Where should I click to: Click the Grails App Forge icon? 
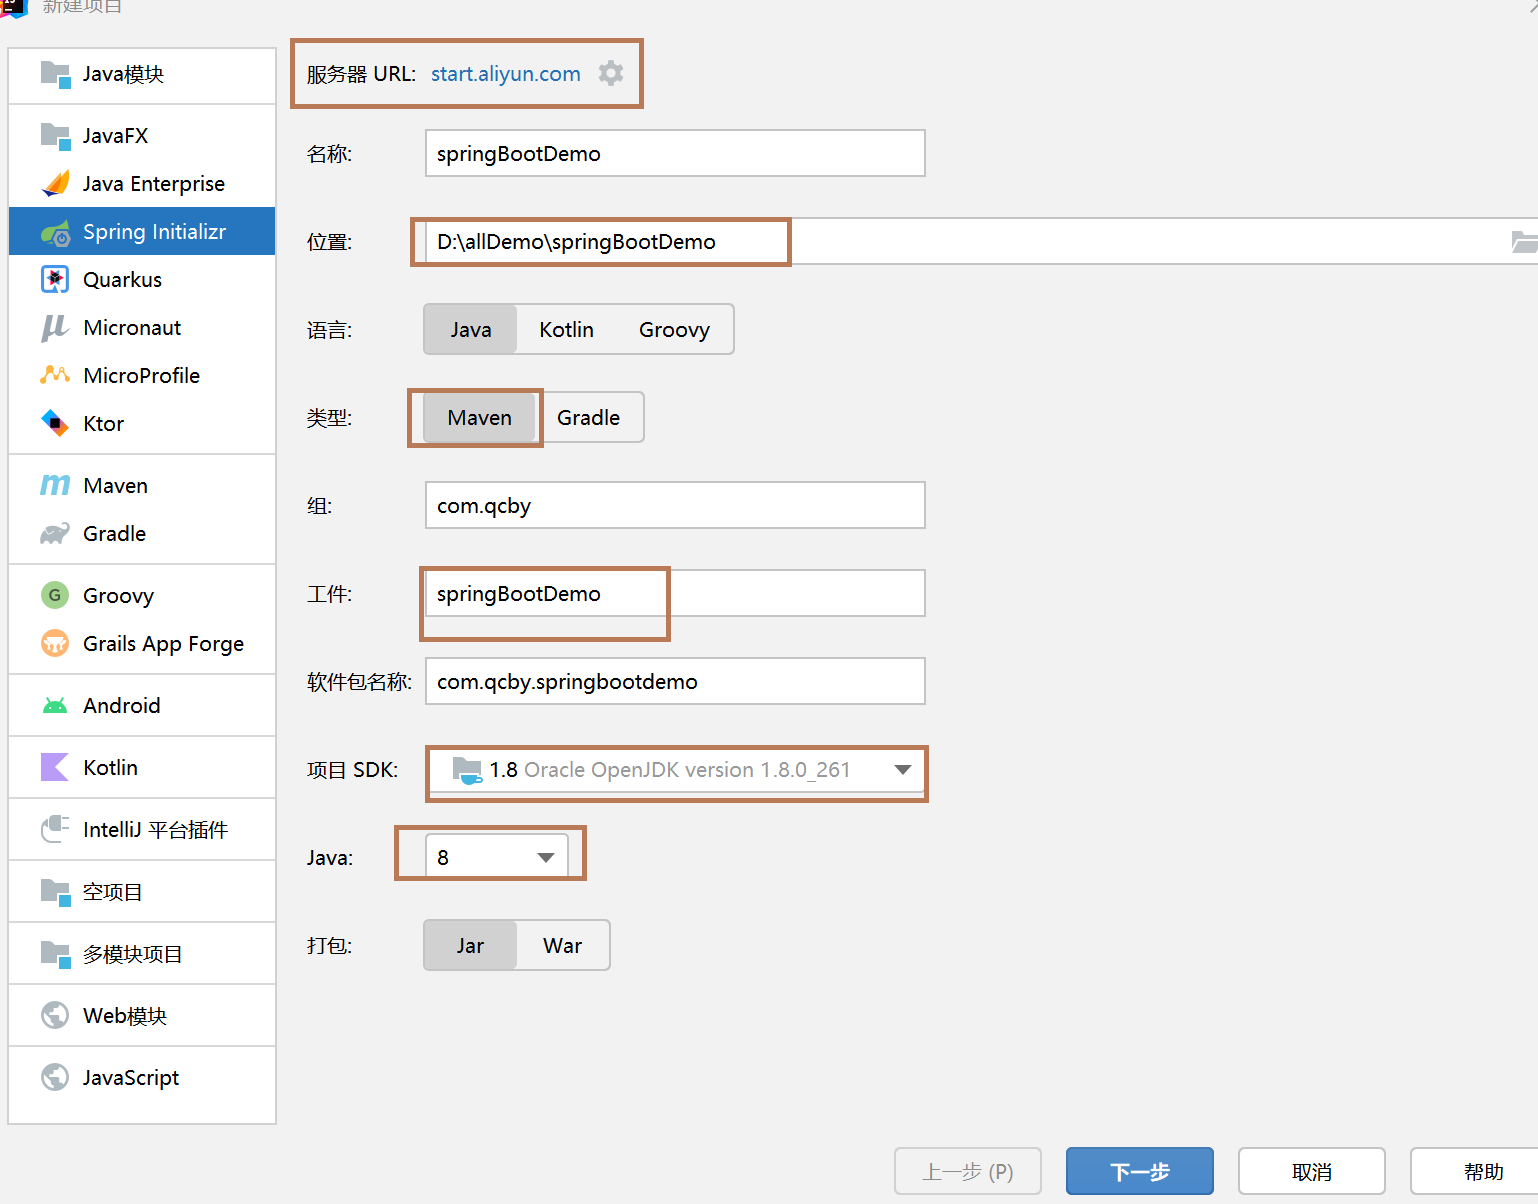click(55, 644)
